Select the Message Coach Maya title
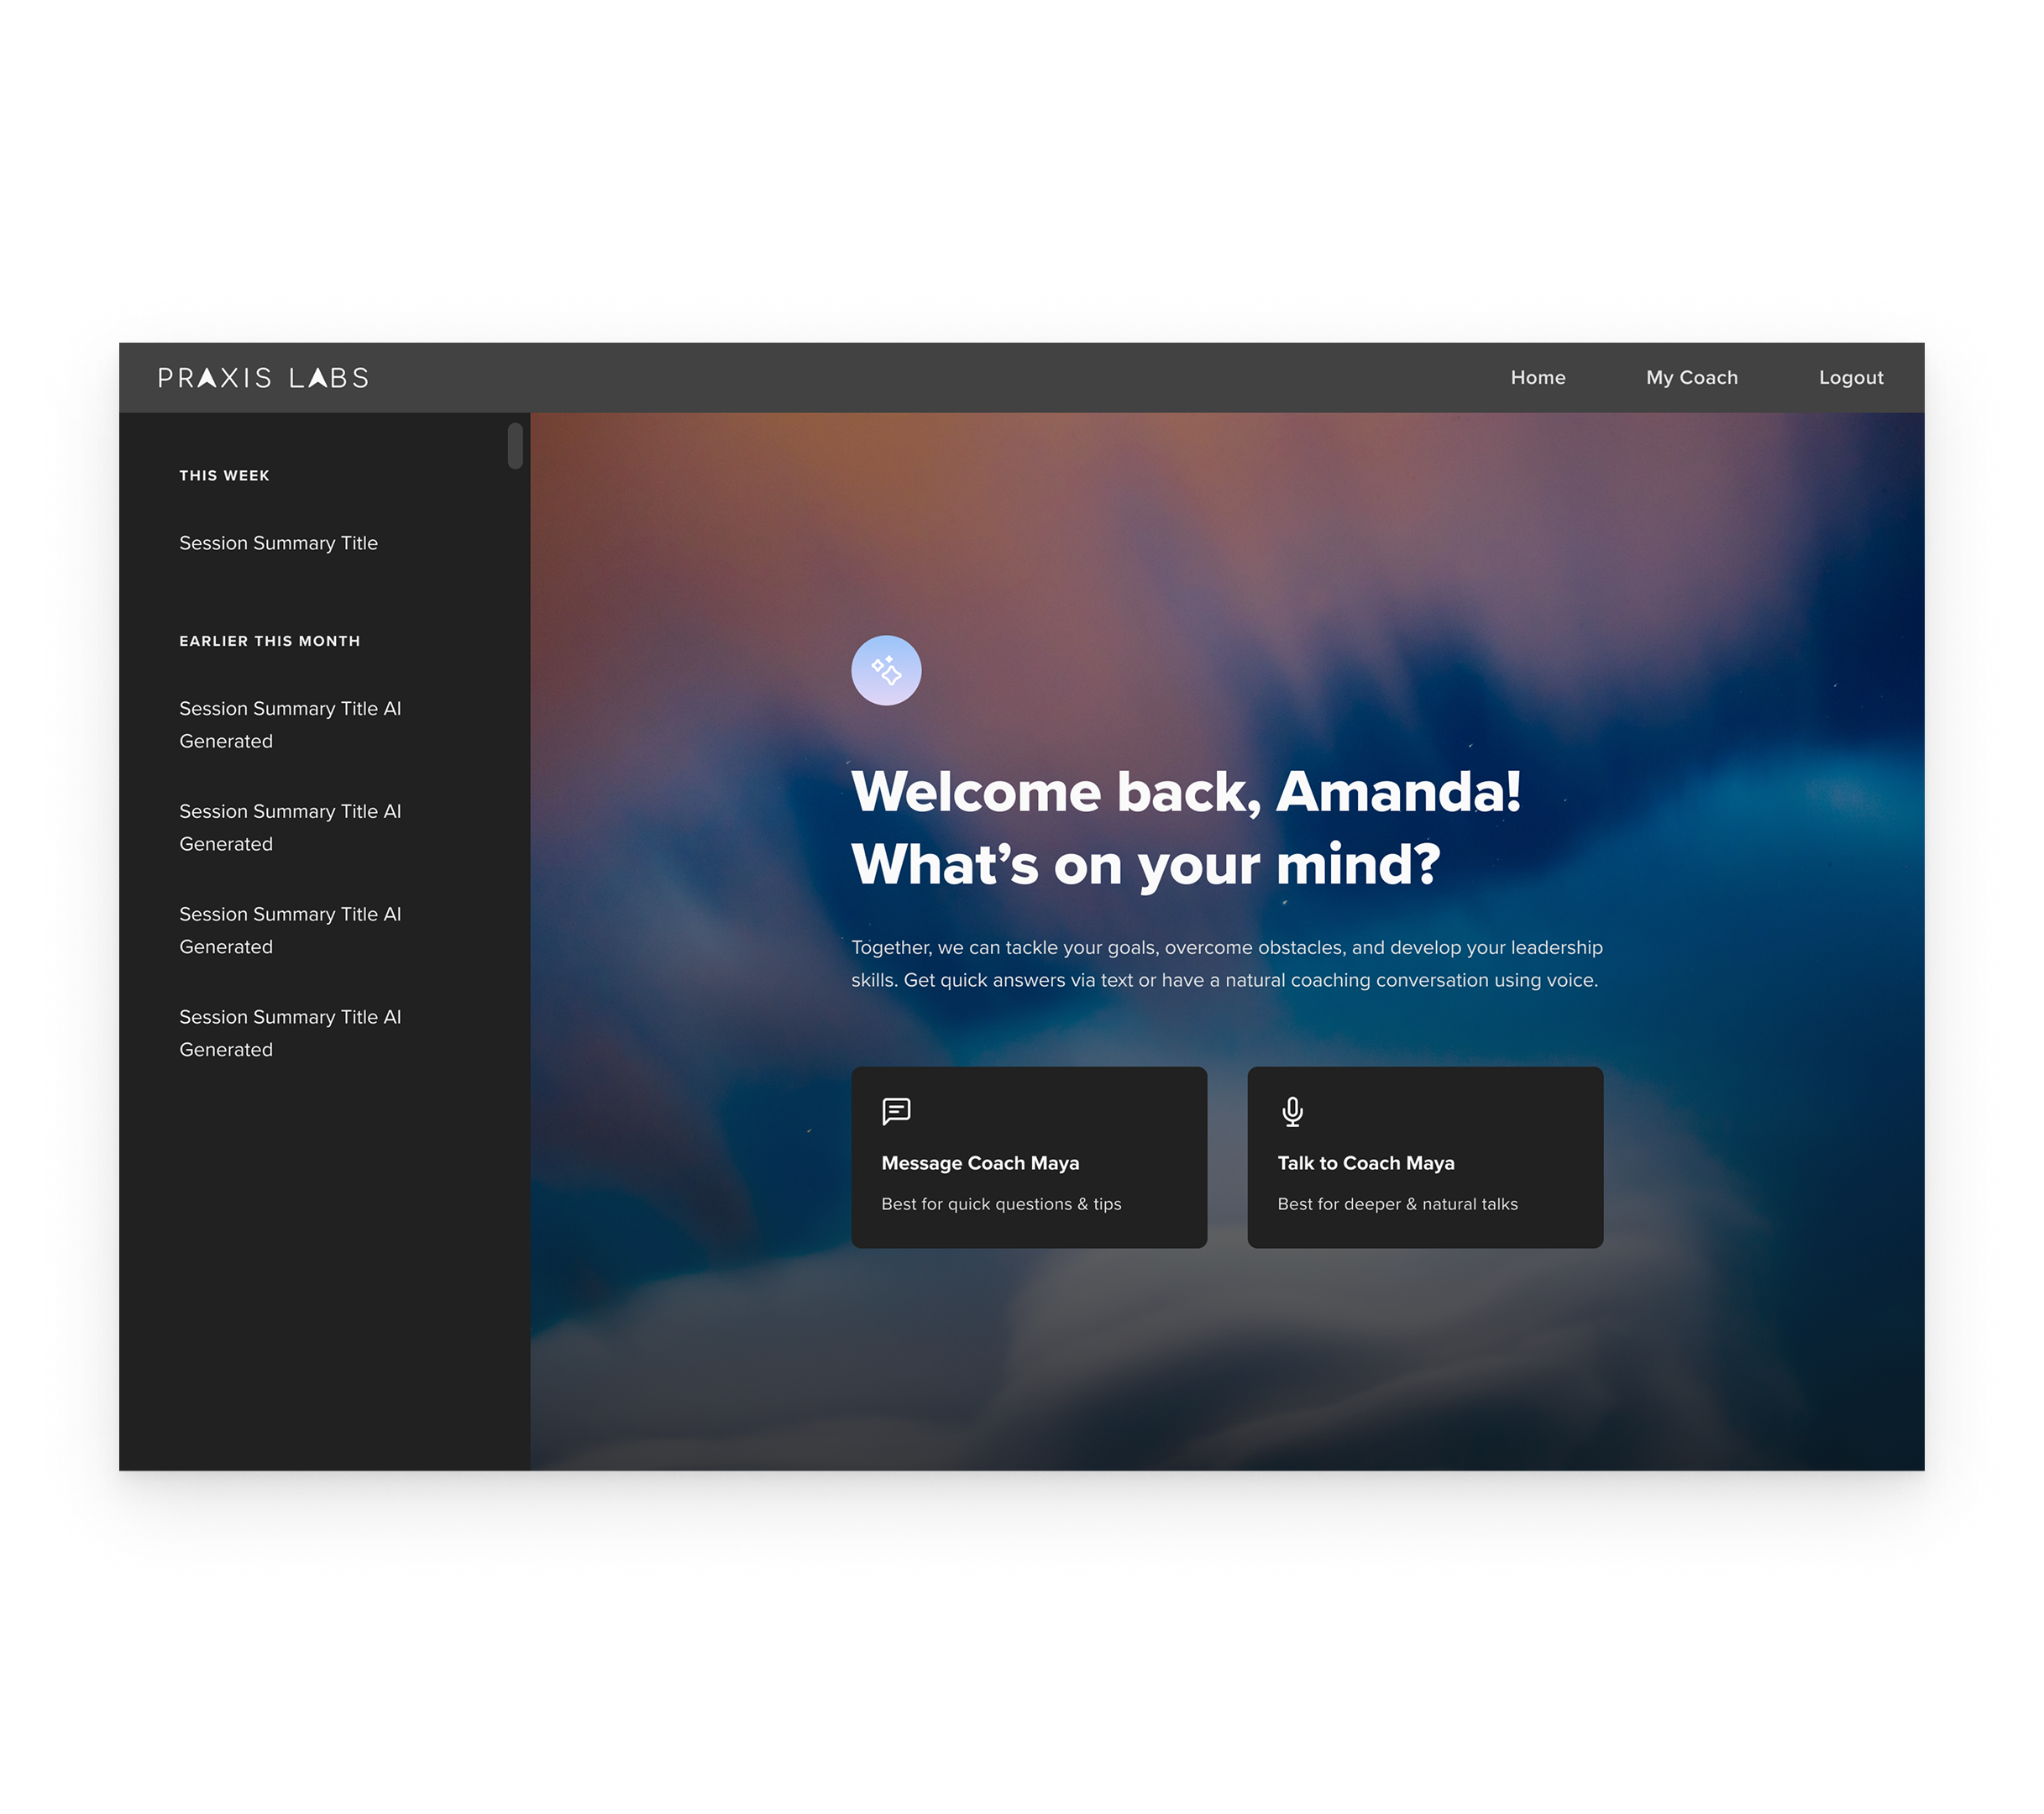The width and height of the screenshot is (2044, 1814). coord(980,1163)
